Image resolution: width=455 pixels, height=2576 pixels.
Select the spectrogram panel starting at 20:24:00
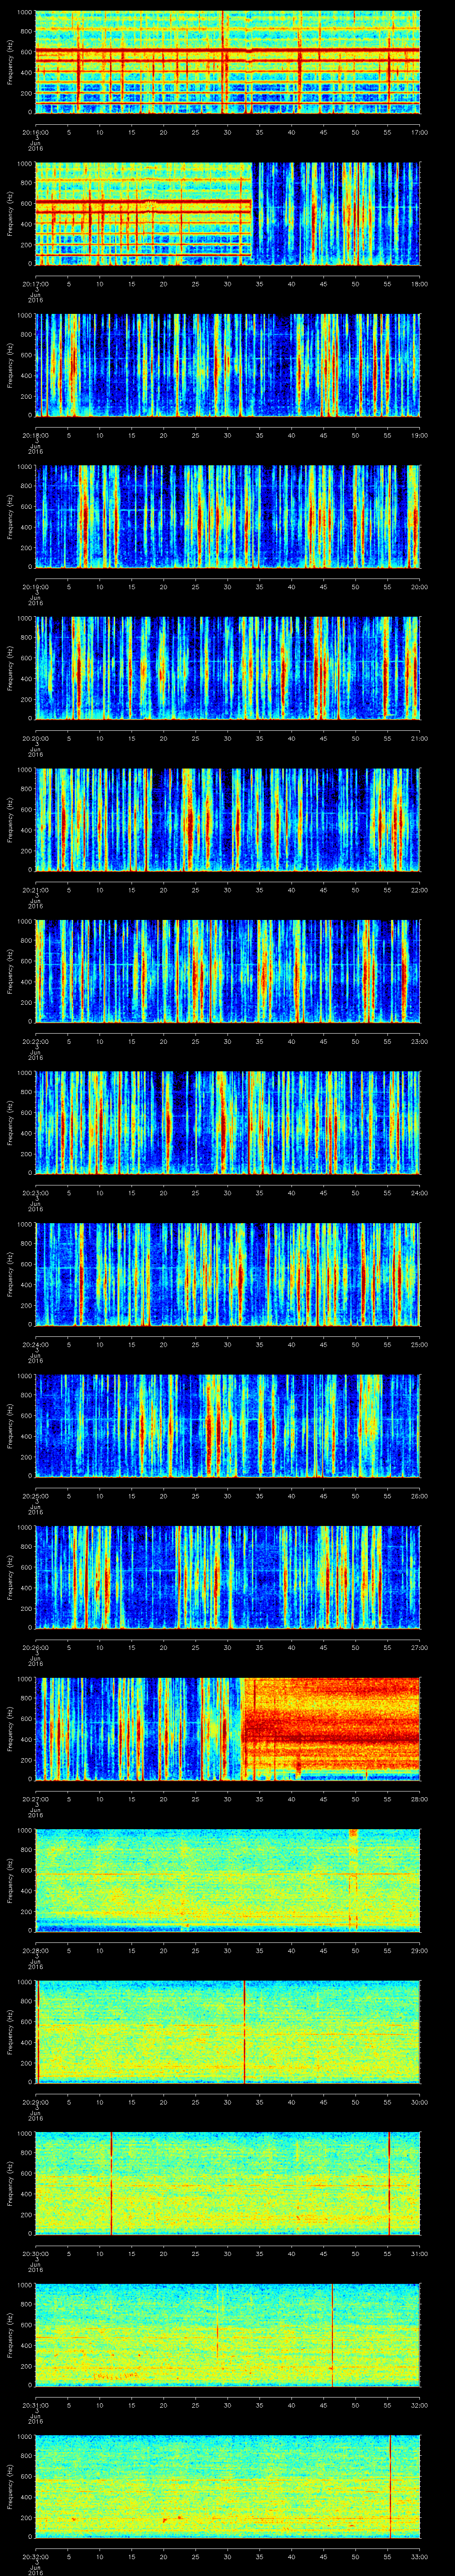(x=228, y=1274)
